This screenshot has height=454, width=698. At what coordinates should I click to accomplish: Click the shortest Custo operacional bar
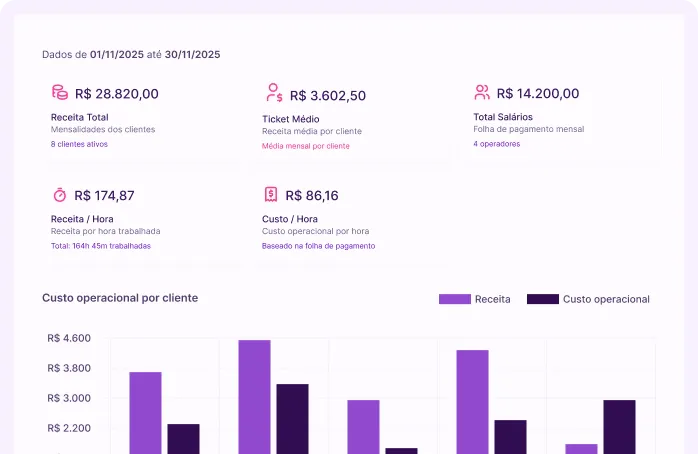click(x=401, y=450)
